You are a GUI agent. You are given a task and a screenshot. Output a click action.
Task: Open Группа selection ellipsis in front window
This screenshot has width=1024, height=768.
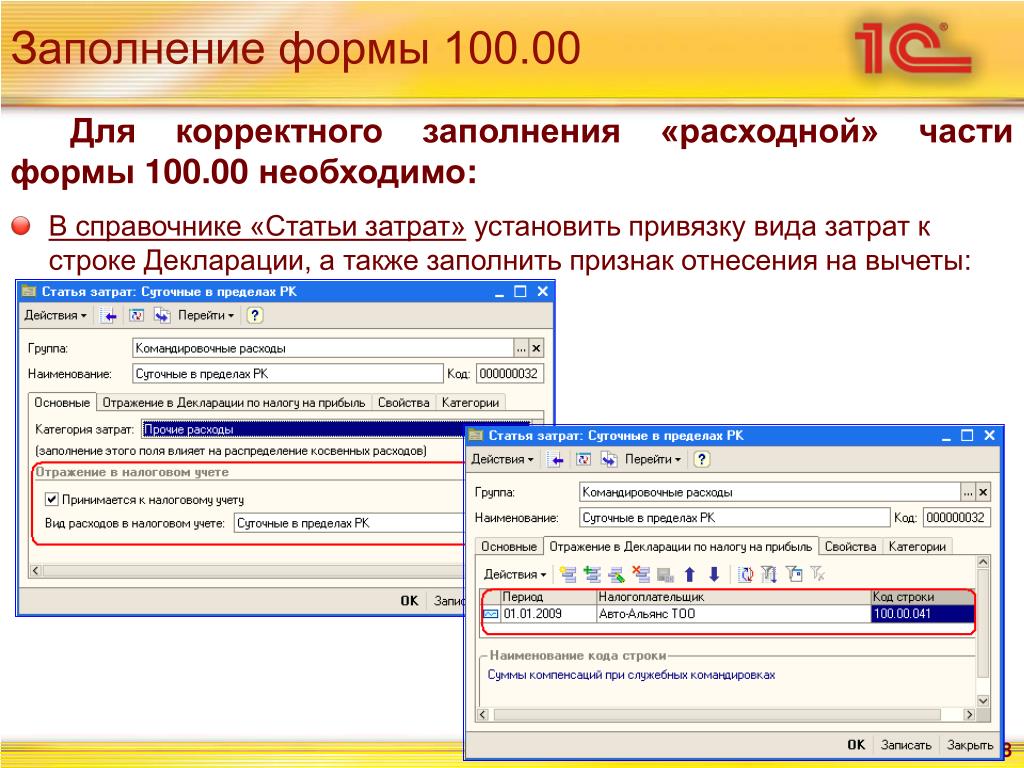[x=968, y=492]
